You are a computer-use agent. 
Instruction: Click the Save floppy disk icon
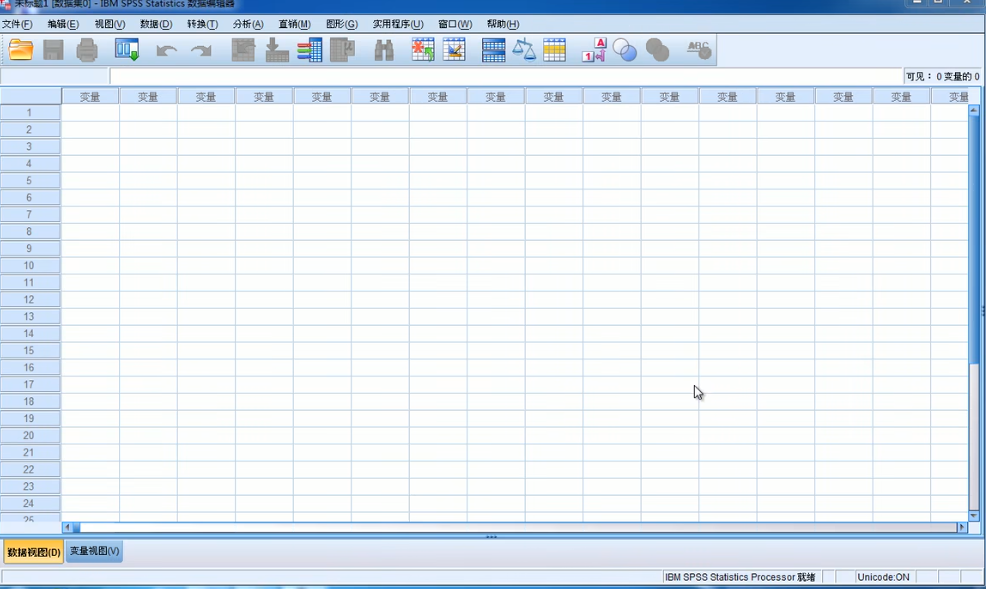pyautogui.click(x=53, y=50)
